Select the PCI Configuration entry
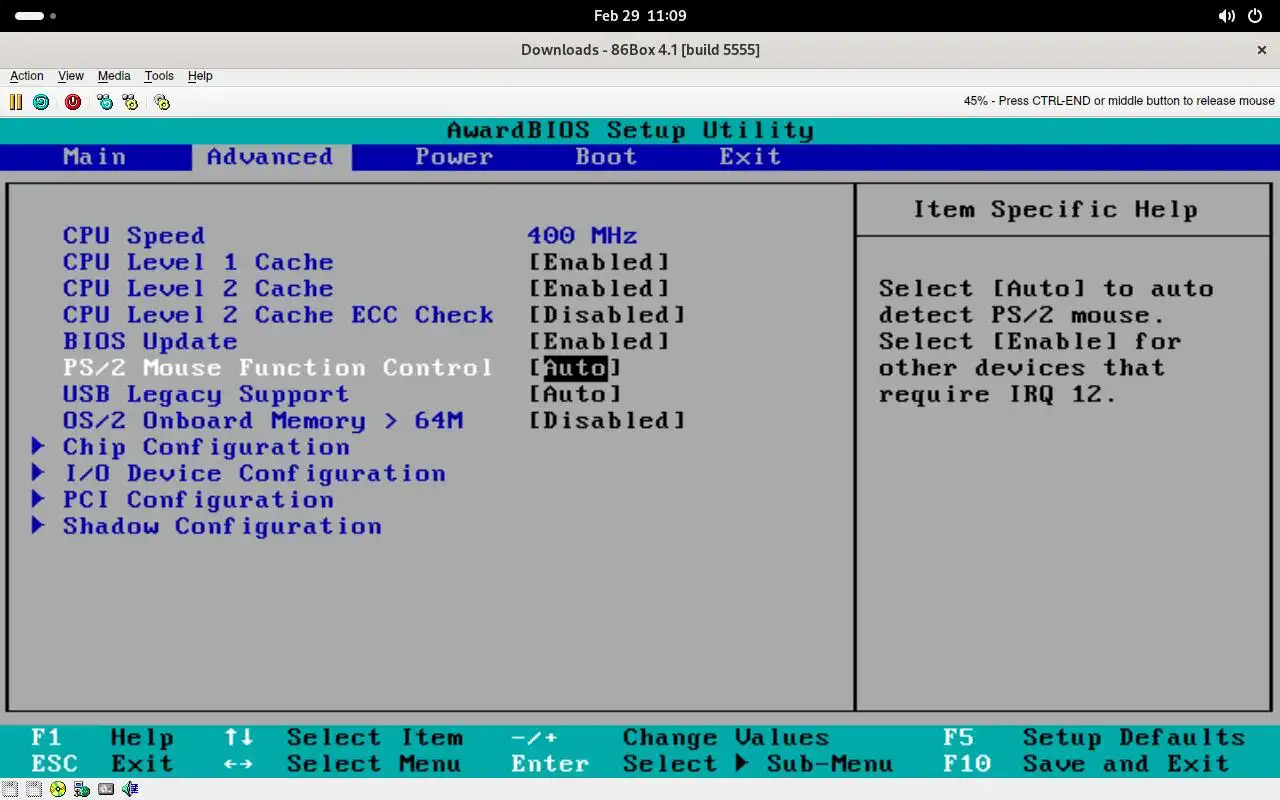The height and width of the screenshot is (800, 1280). coord(198,500)
